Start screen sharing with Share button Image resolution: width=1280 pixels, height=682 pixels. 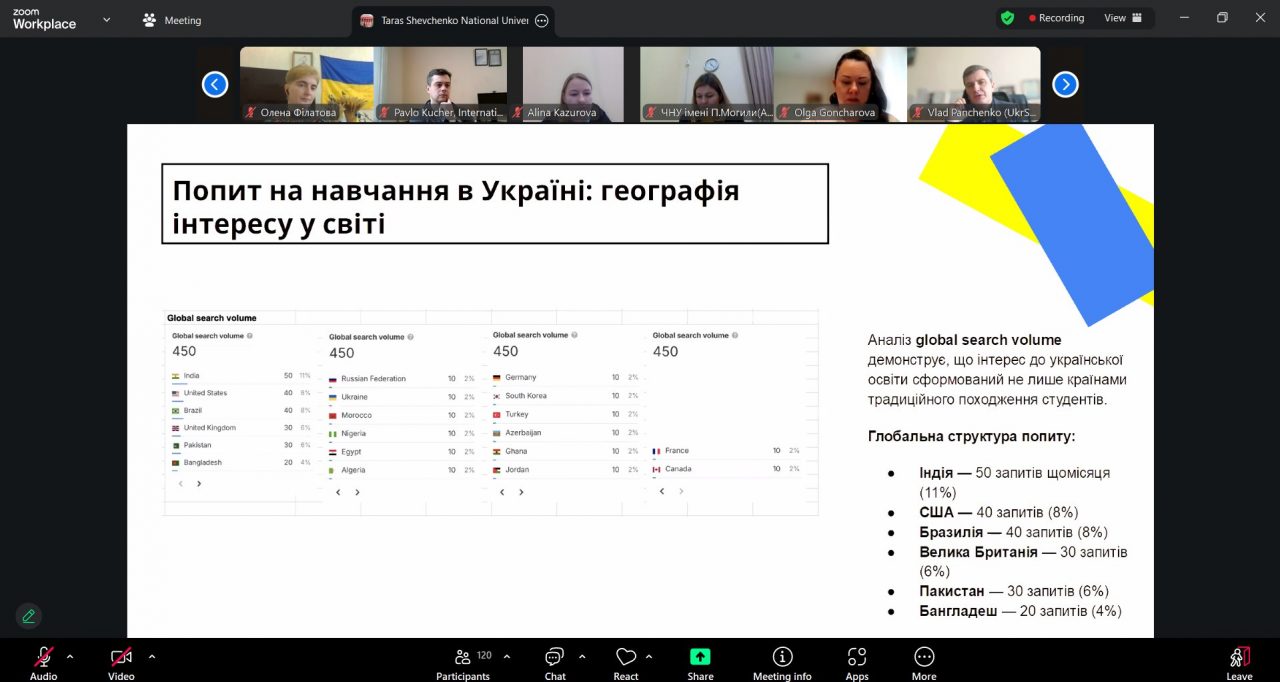coord(700,658)
